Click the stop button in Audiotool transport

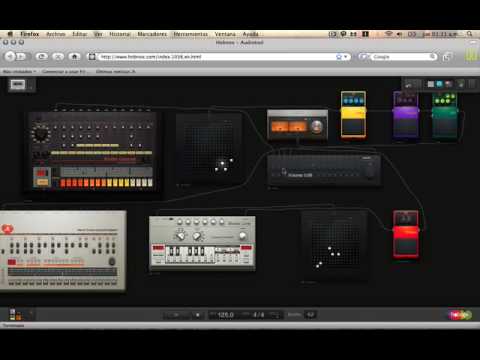pyautogui.click(x=197, y=315)
